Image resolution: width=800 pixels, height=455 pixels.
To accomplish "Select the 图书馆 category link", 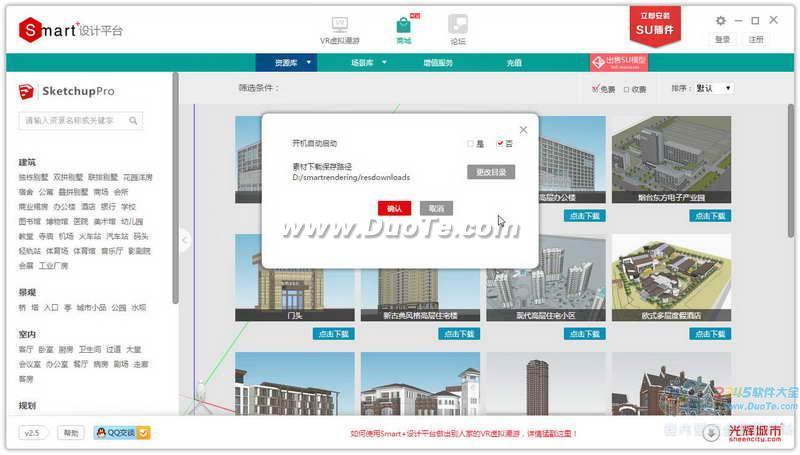I will tap(29, 222).
